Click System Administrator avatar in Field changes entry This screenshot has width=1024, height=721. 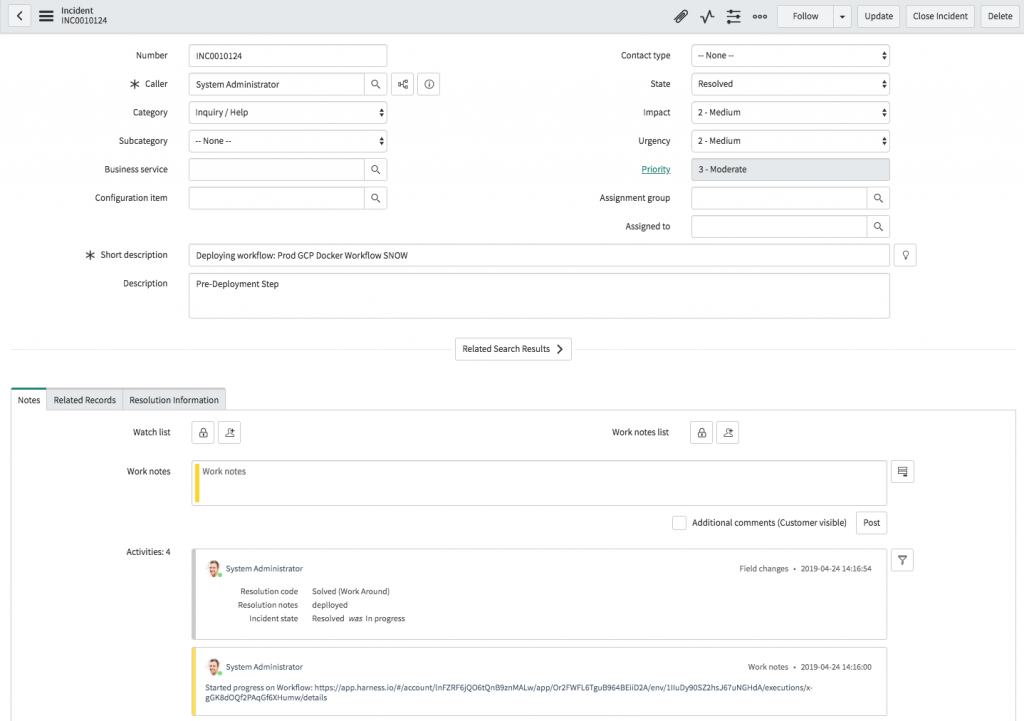point(214,569)
